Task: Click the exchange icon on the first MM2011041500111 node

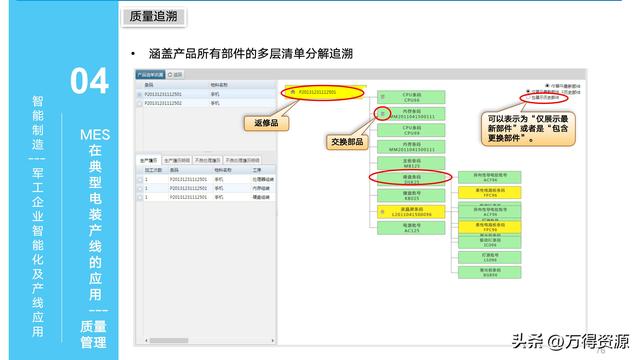Action: click(x=382, y=114)
